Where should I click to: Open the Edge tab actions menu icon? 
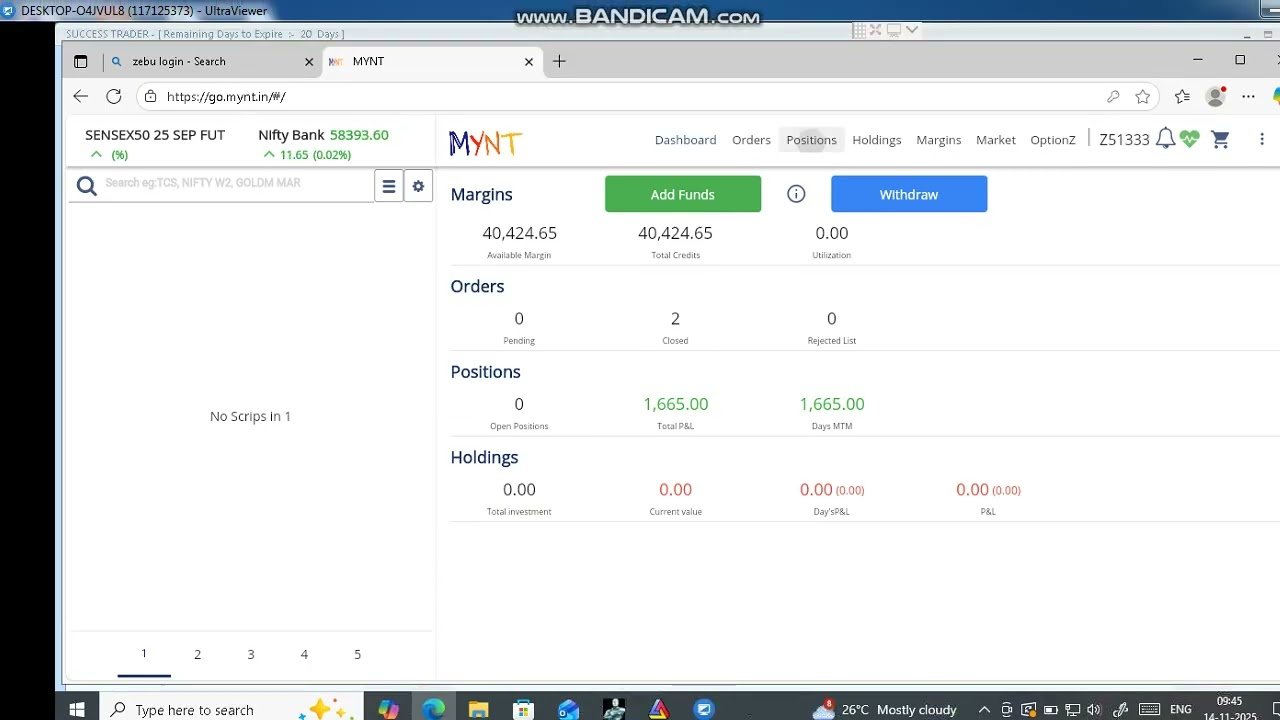[81, 61]
